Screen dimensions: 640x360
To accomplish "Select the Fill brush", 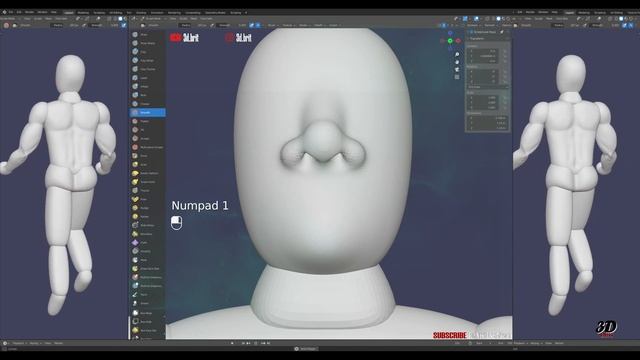I will pyautogui.click(x=147, y=130).
